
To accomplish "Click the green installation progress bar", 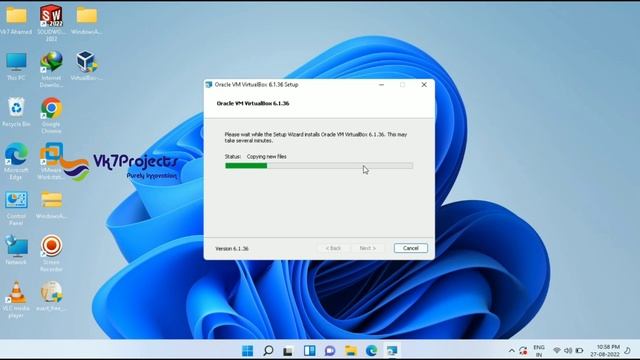I will (319, 165).
